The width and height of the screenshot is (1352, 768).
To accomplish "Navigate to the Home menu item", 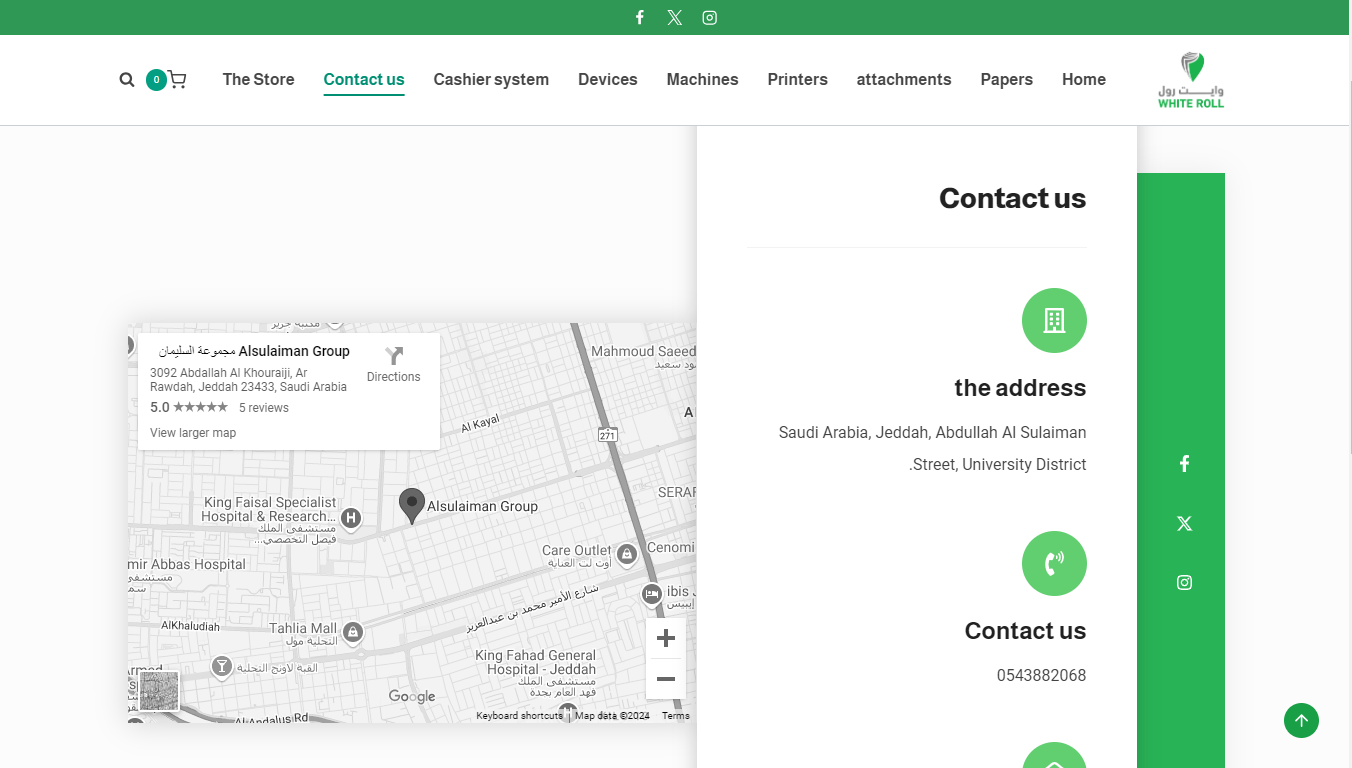I will tap(1083, 80).
